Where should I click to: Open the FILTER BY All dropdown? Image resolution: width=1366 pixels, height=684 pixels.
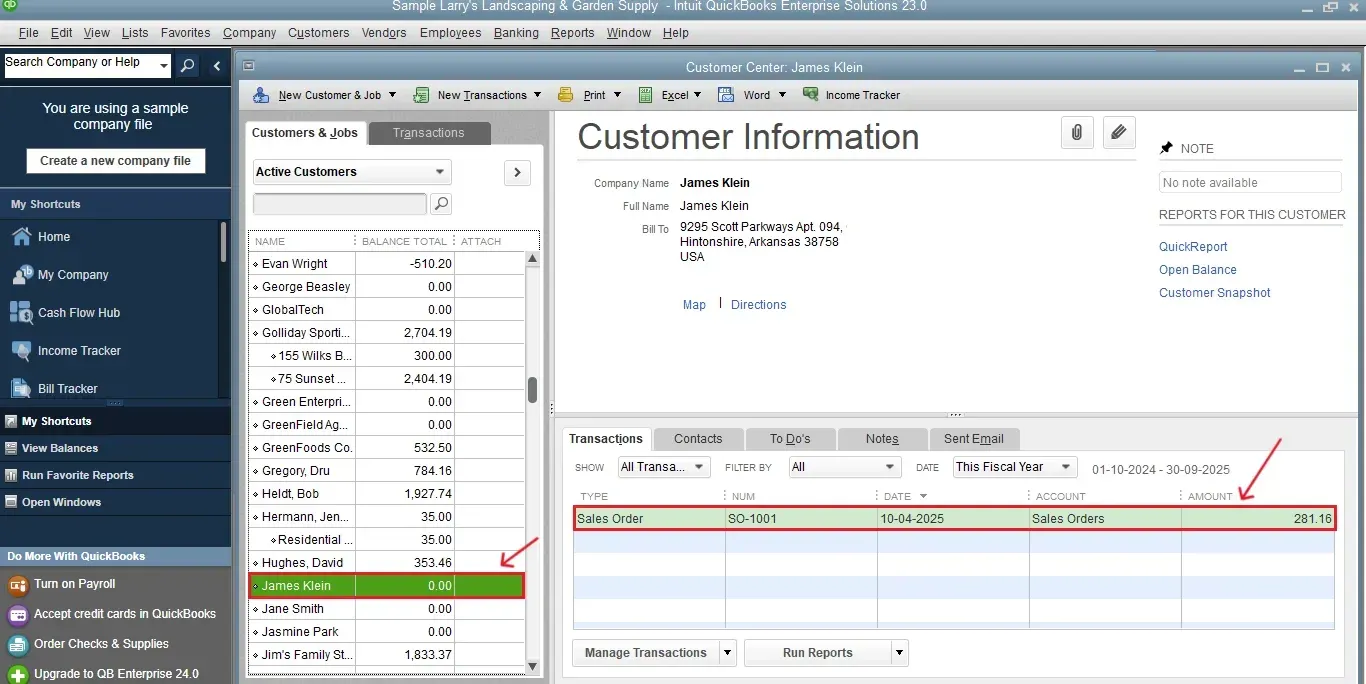(x=845, y=467)
